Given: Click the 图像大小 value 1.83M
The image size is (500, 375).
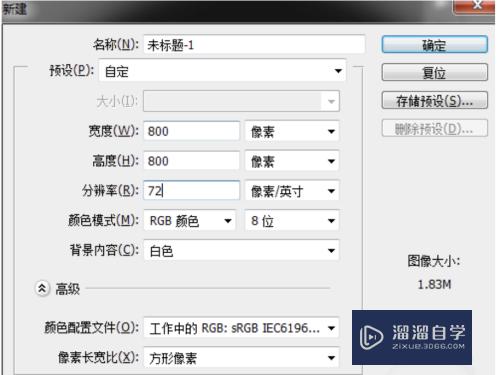Looking at the screenshot, I should [434, 285].
